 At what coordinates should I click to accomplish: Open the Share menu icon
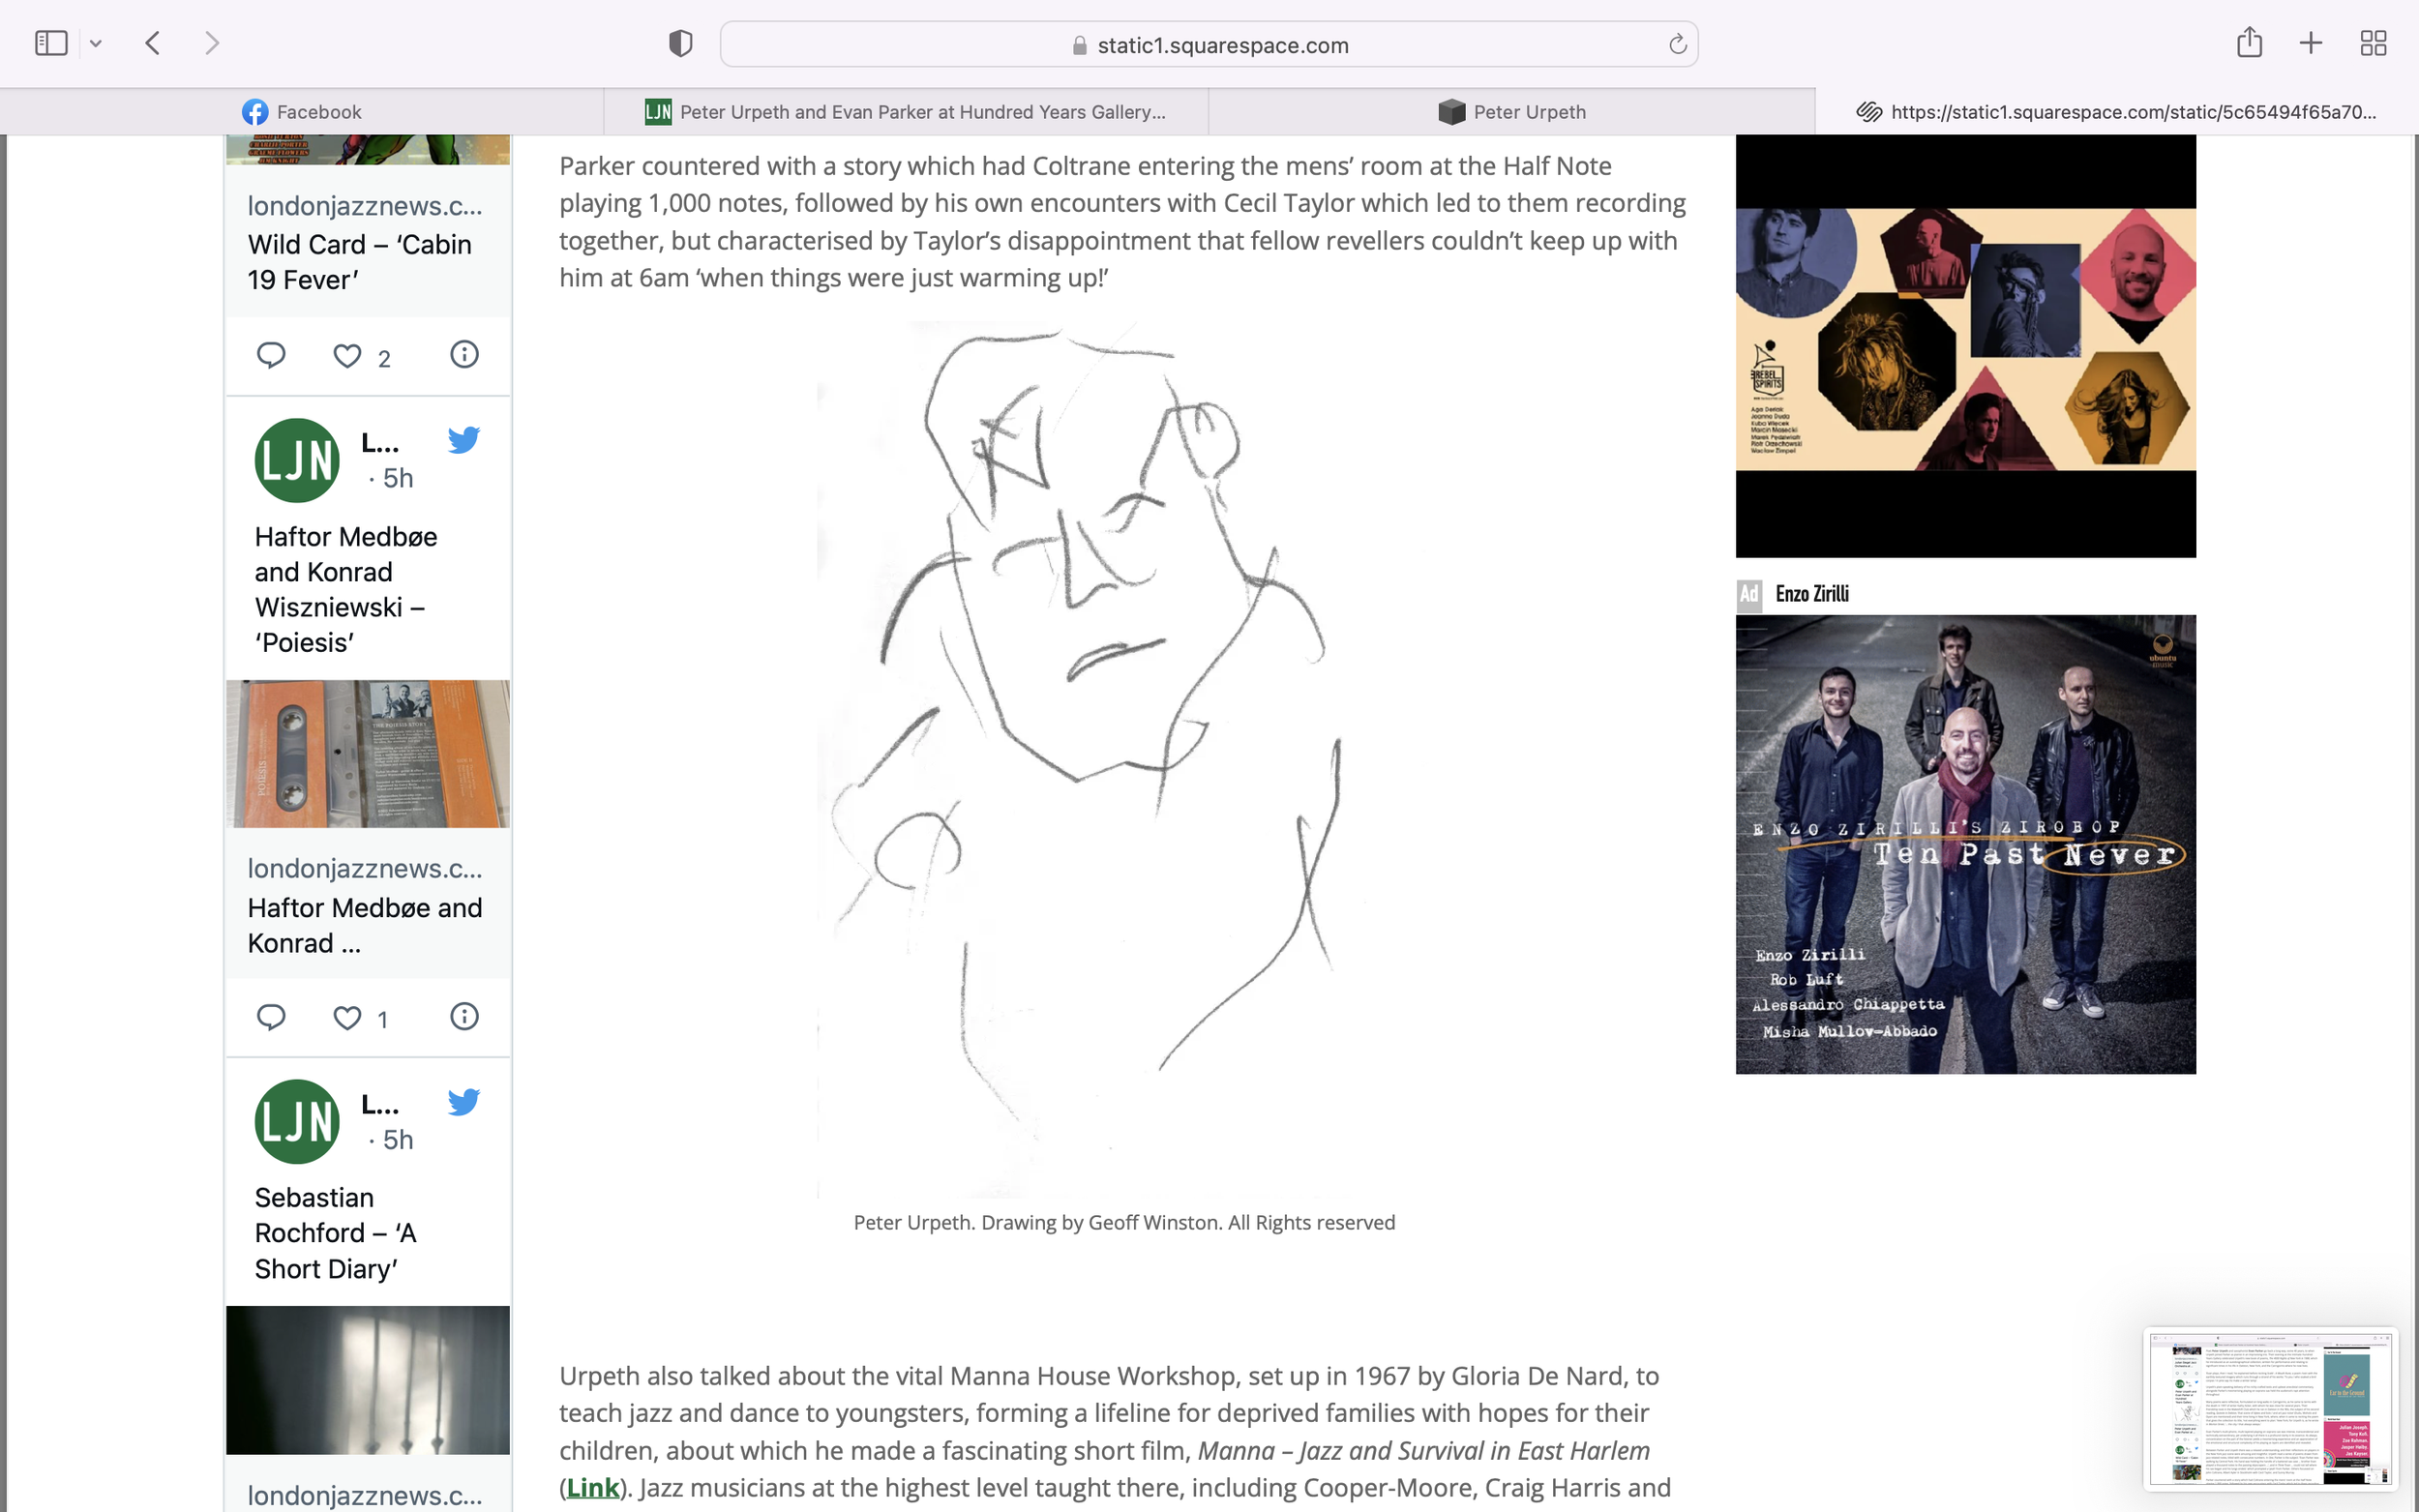[2249, 43]
